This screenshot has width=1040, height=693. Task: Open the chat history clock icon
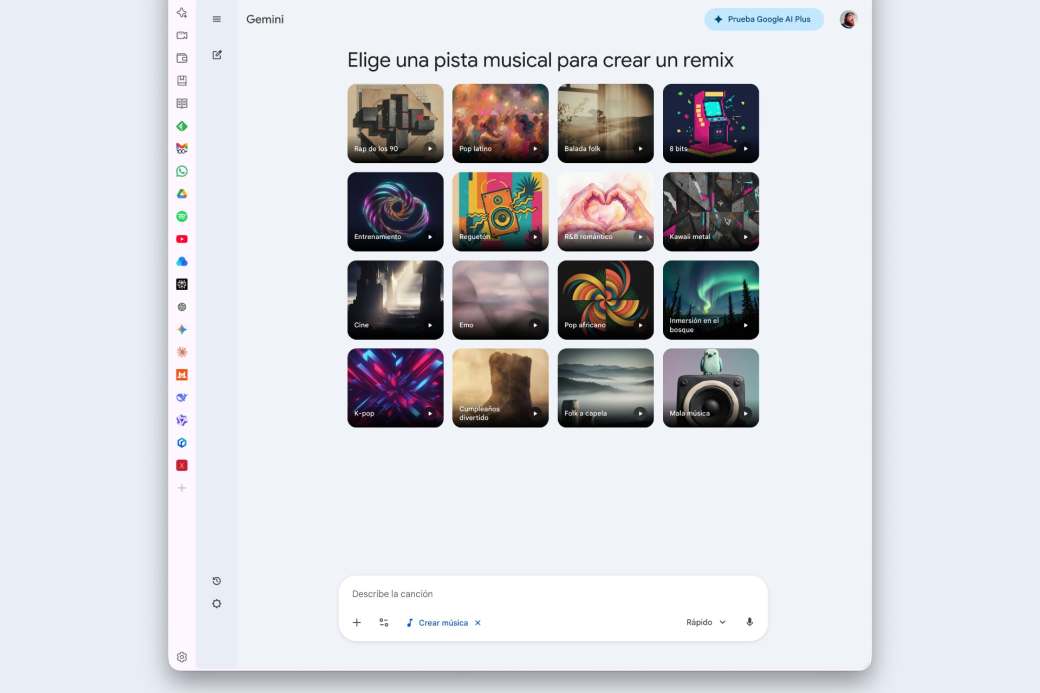(x=216, y=580)
